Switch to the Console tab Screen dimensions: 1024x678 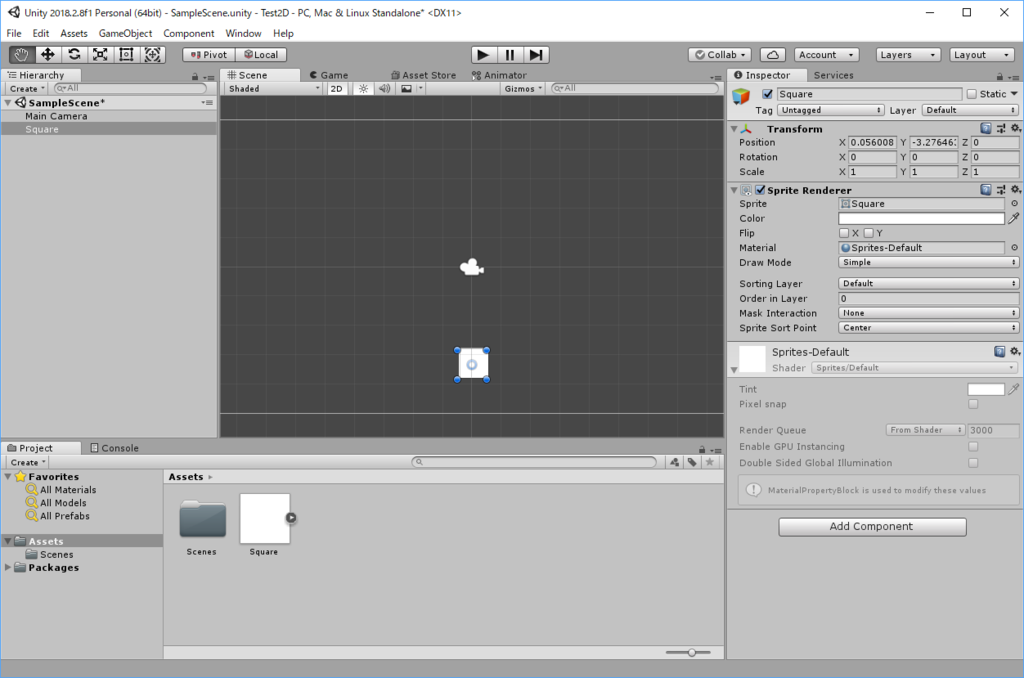(x=114, y=448)
